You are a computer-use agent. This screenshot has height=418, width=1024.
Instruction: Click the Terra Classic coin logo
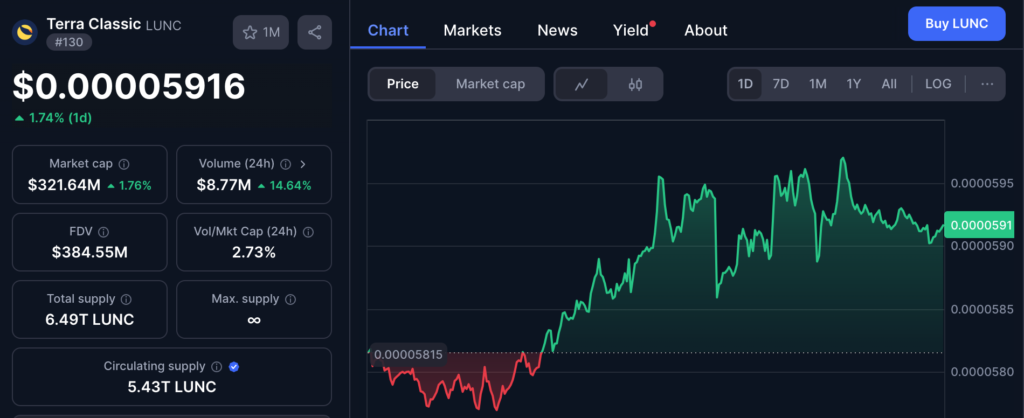24,32
